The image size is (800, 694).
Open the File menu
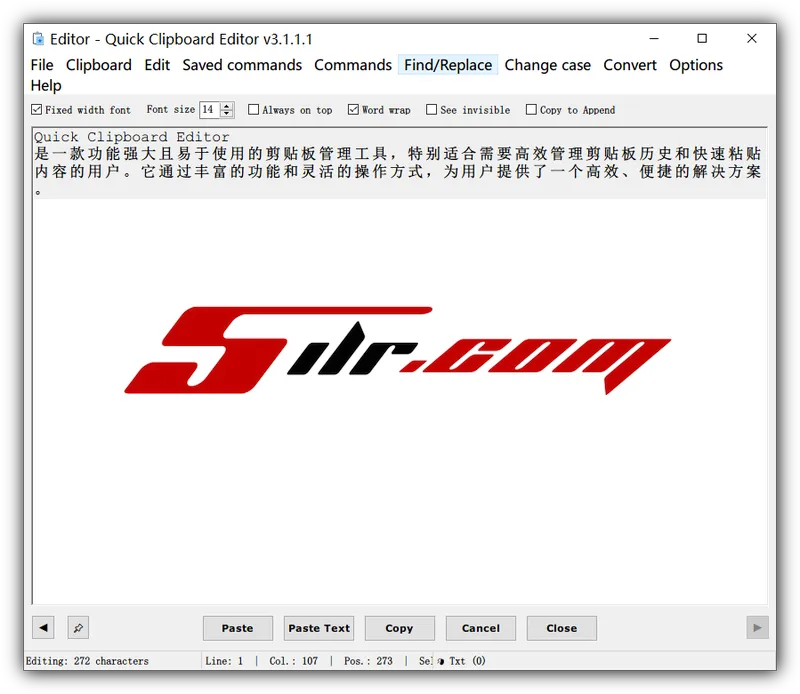tap(42, 65)
